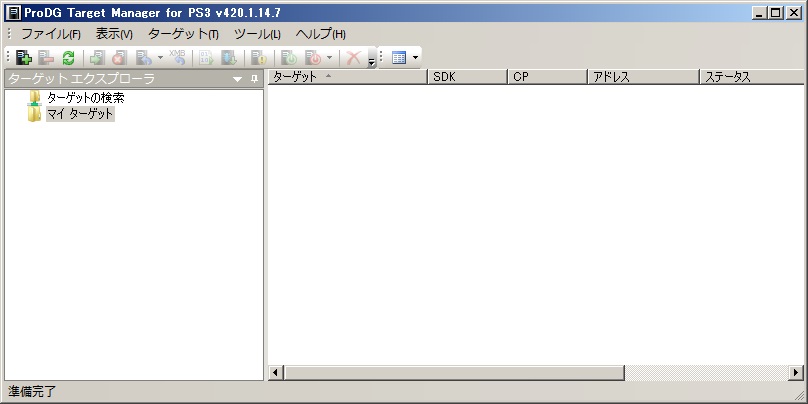The height and width of the screenshot is (404, 808).
Task: Close the Target Manager window
Action: coord(794,13)
